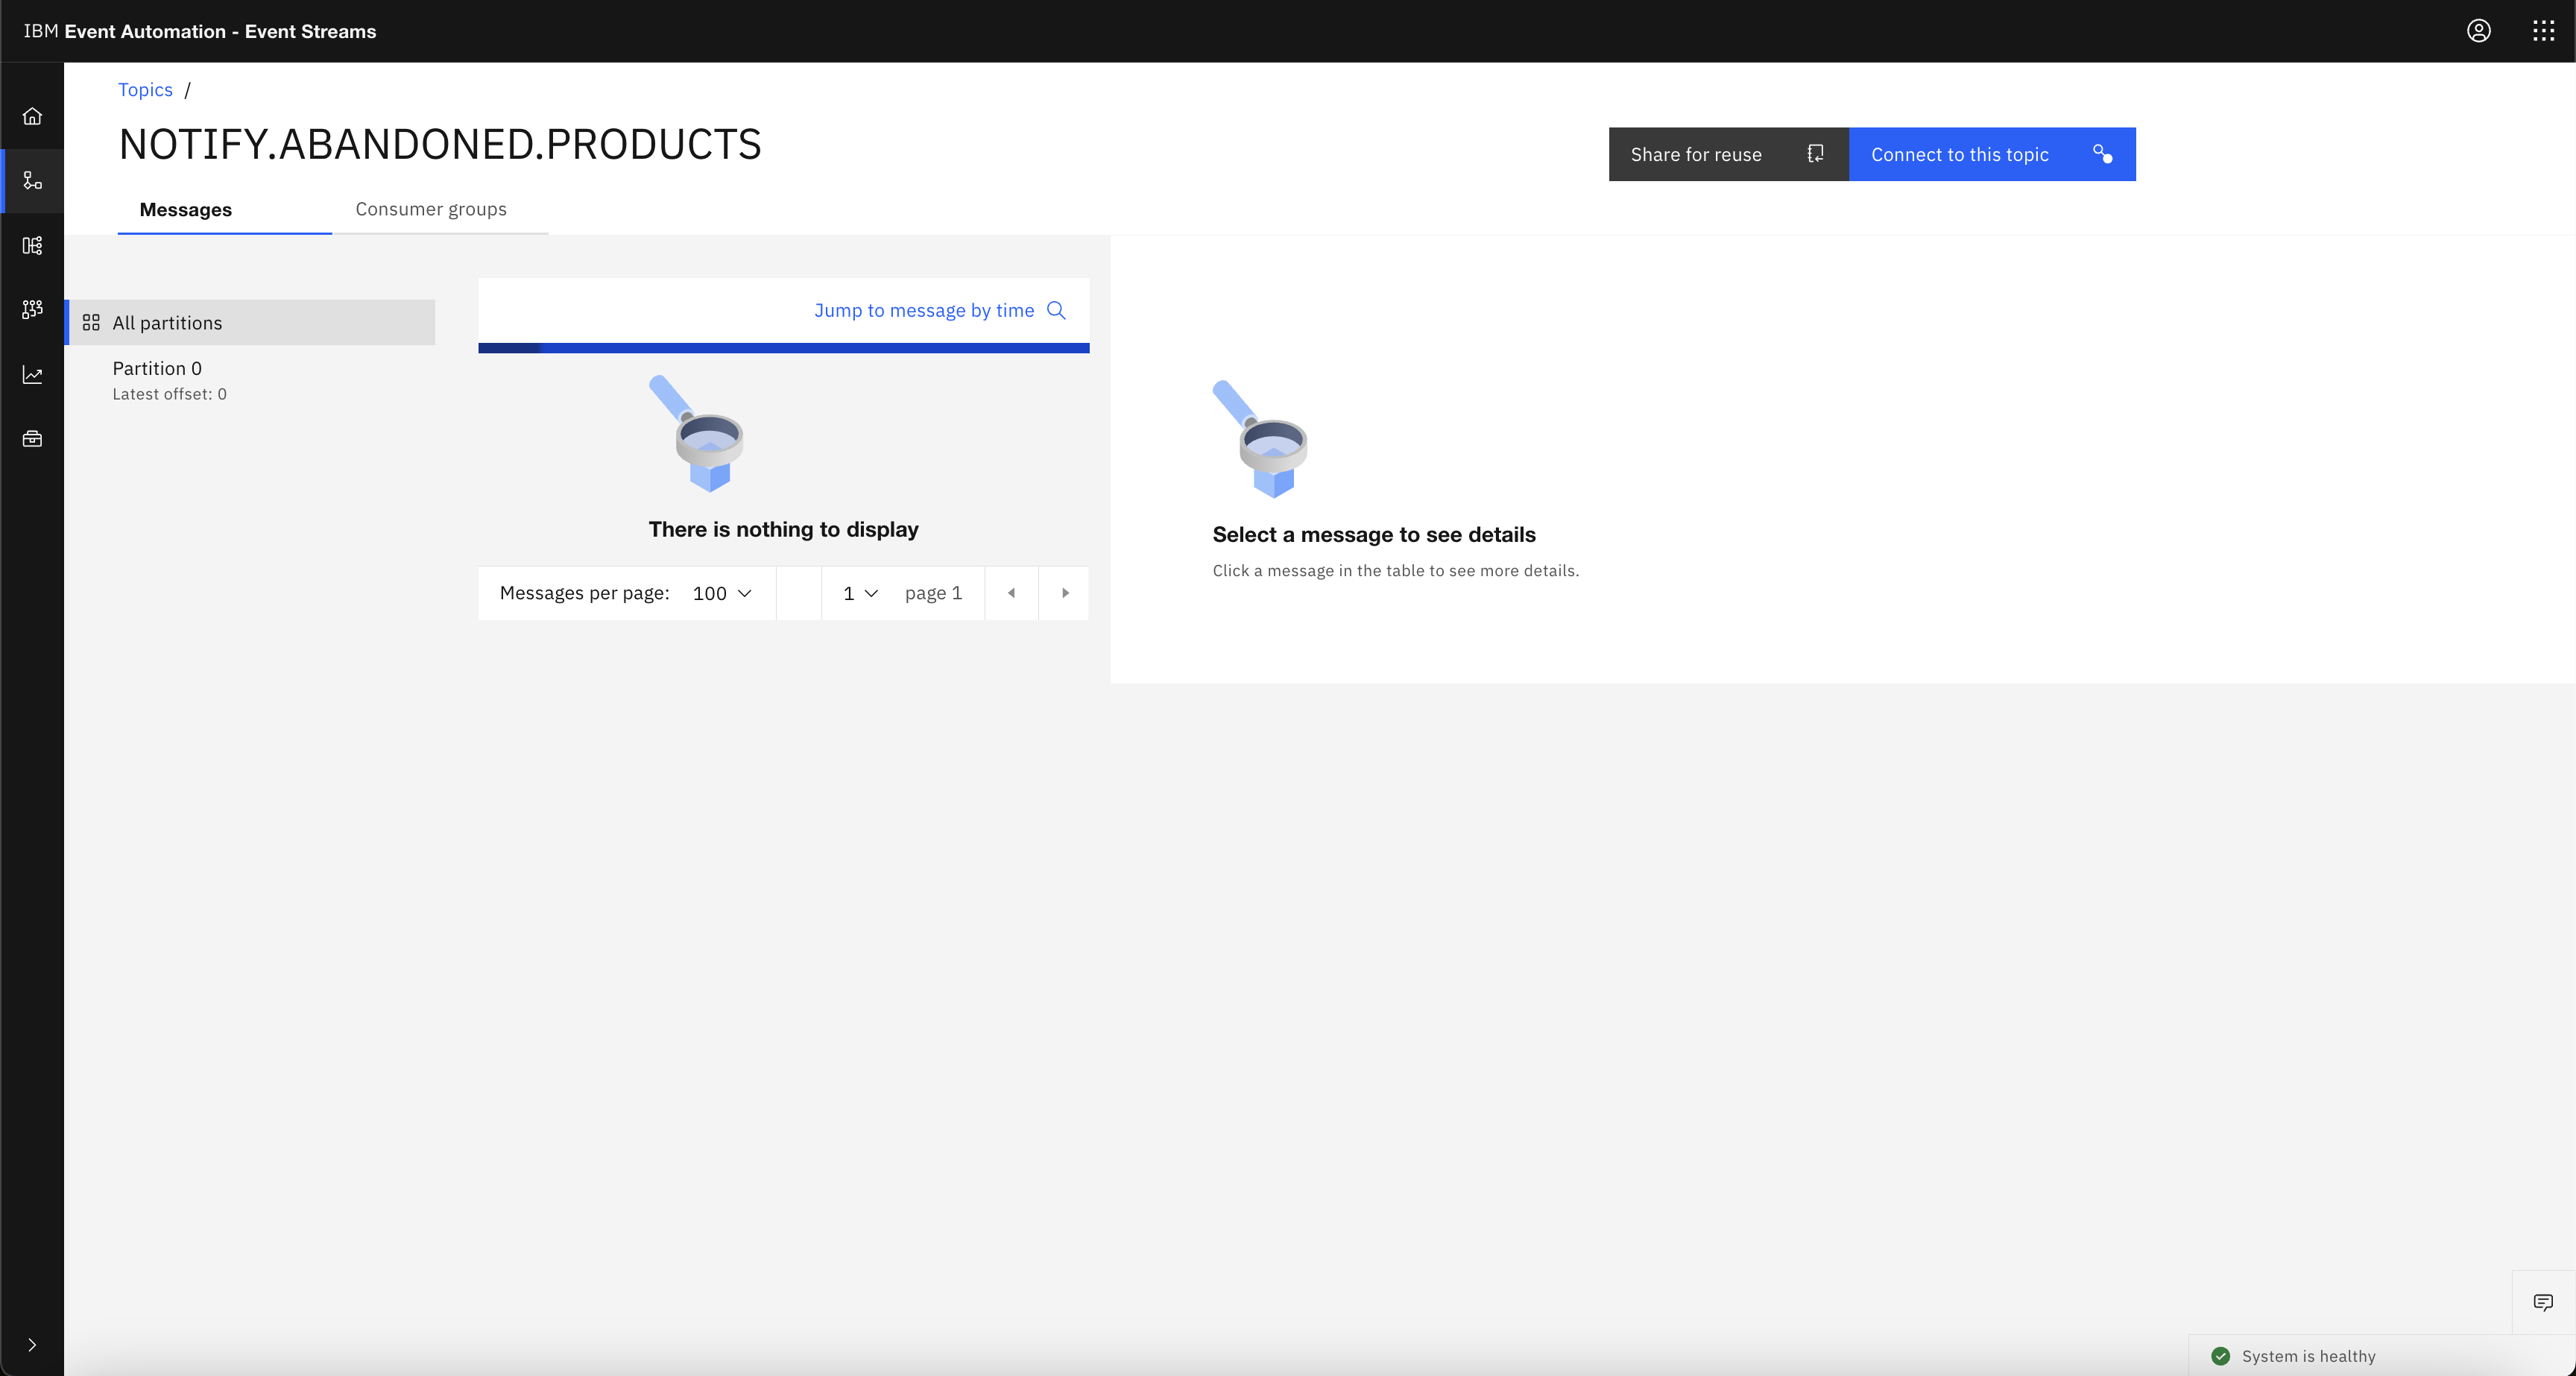Open the page number dropdown

tap(860, 593)
